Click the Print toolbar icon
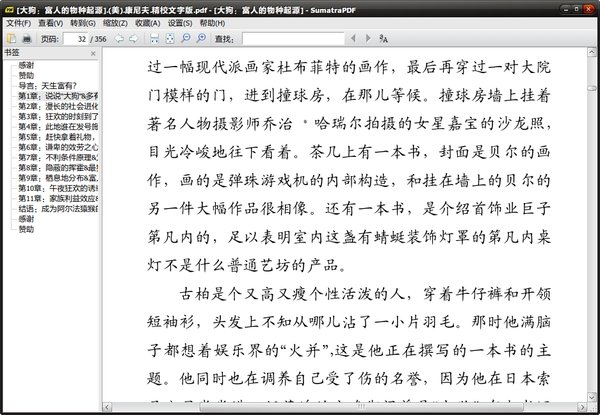Viewport: 600px width, 415px height. pos(26,38)
